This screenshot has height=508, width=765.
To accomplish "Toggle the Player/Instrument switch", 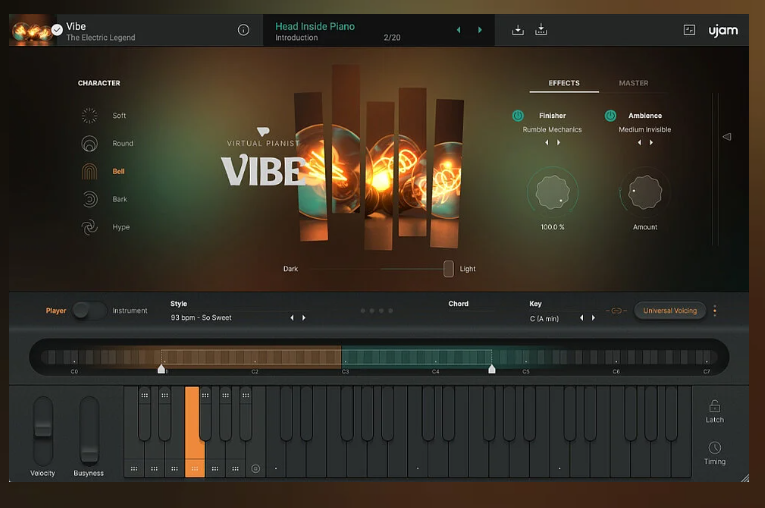I will (89, 310).
